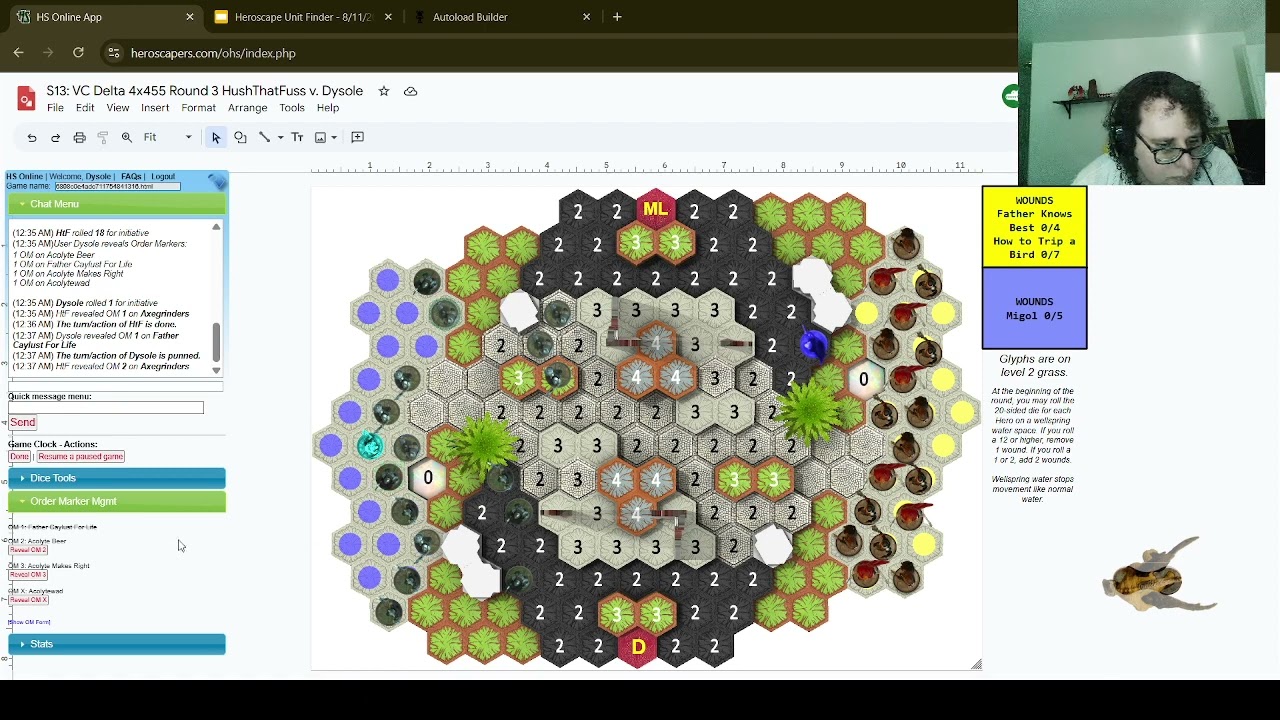Choose the Line tool icon

(264, 137)
